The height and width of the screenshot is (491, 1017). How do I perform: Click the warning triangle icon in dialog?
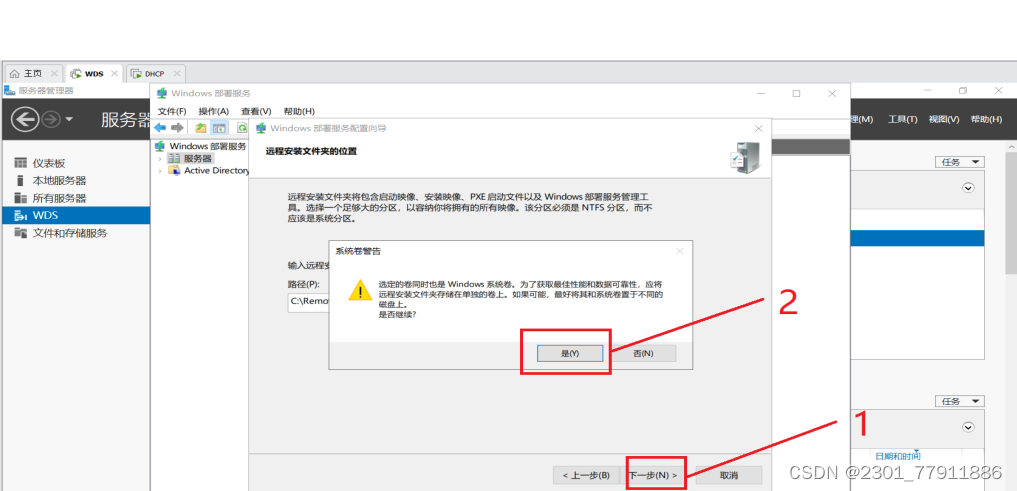(360, 291)
